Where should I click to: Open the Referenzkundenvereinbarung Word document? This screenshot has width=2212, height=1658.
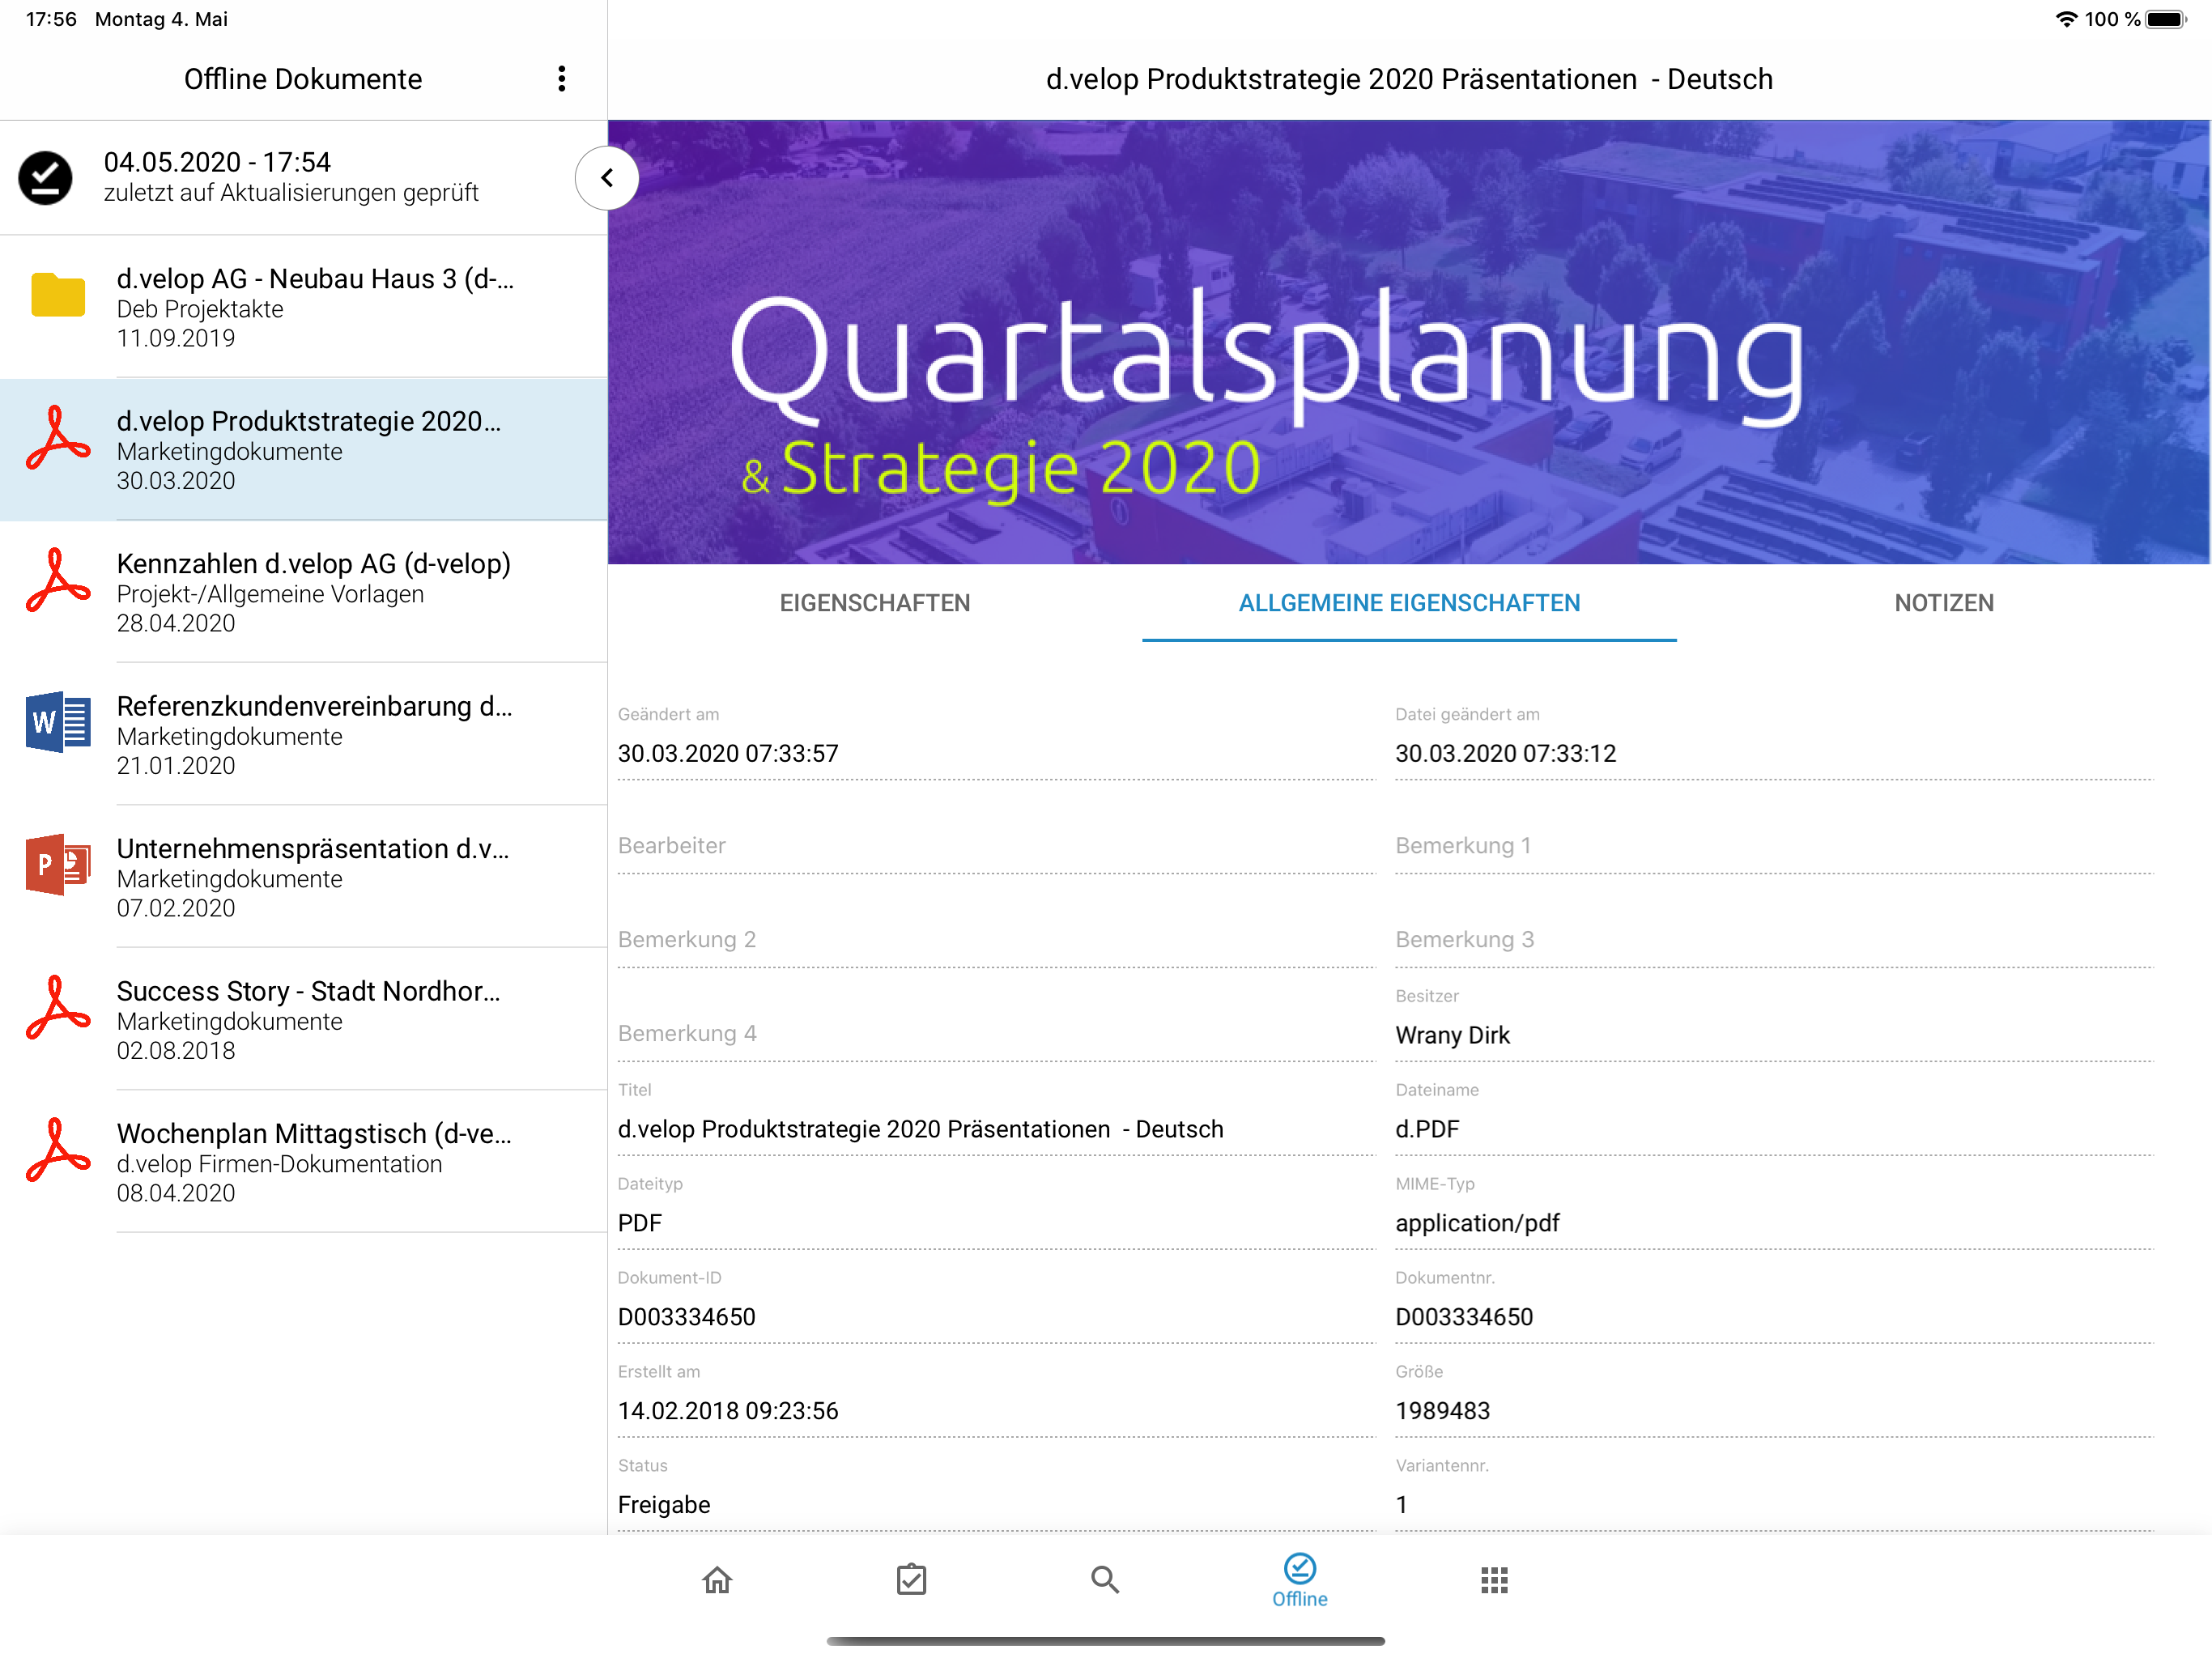(x=304, y=735)
